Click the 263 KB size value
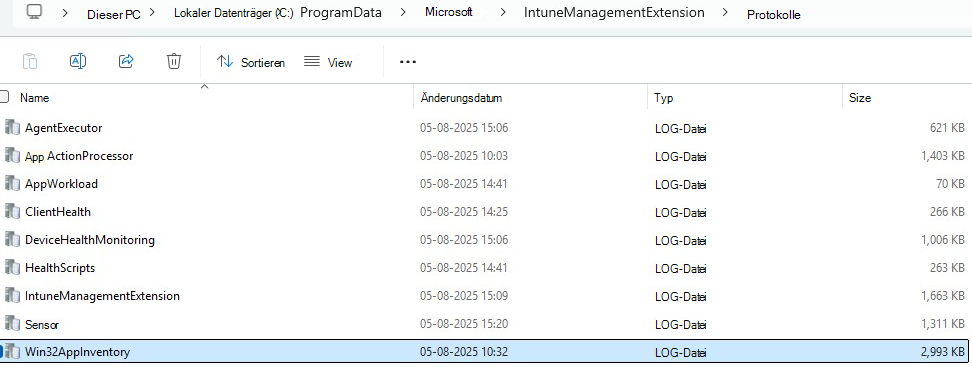972x367 pixels. 948,268
